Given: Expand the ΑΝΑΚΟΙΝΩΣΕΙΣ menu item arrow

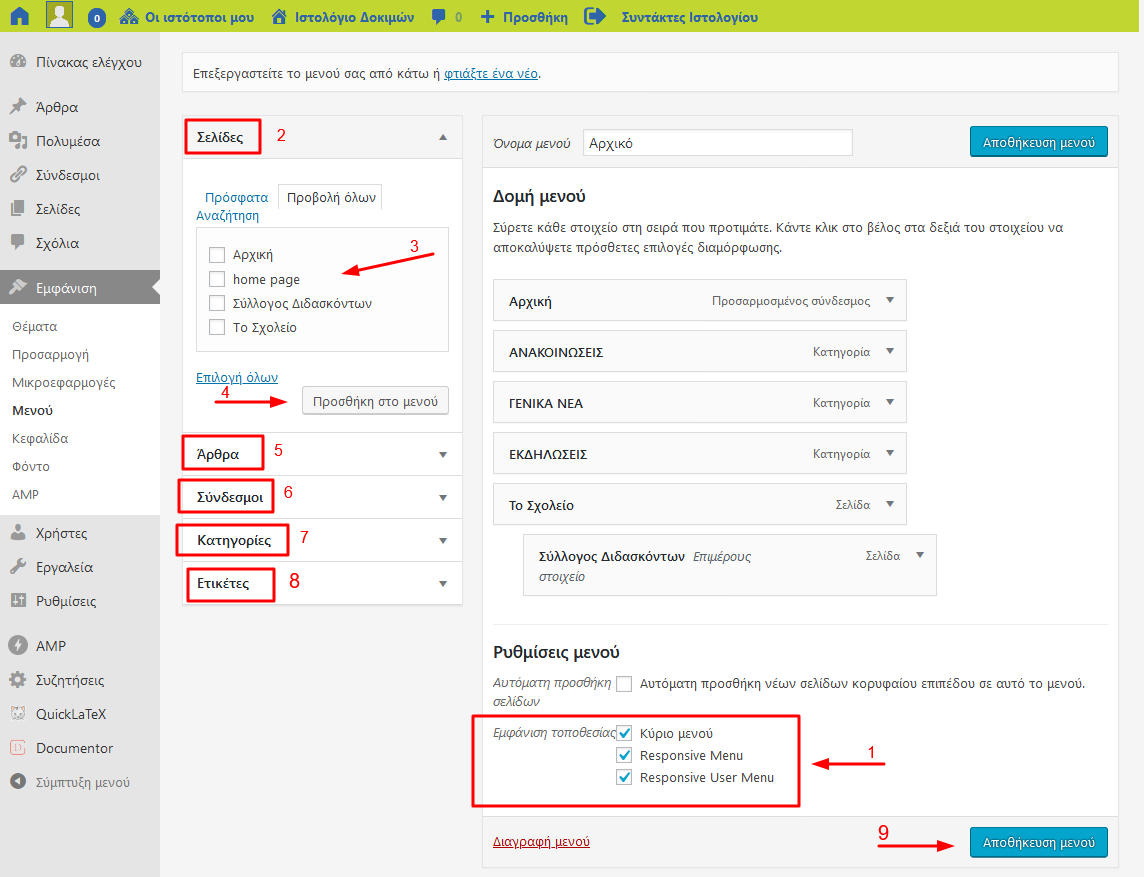Looking at the screenshot, I should 890,352.
